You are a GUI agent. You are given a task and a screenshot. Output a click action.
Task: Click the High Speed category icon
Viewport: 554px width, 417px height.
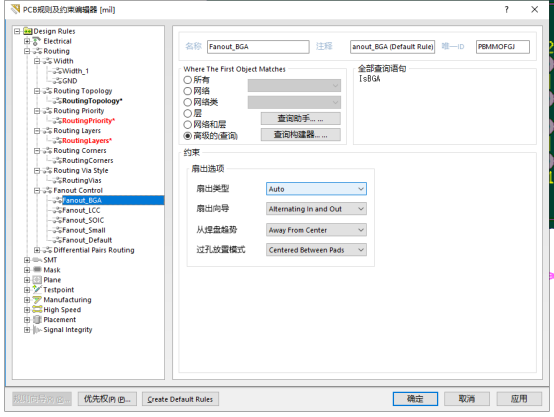pyautogui.click(x=37, y=310)
